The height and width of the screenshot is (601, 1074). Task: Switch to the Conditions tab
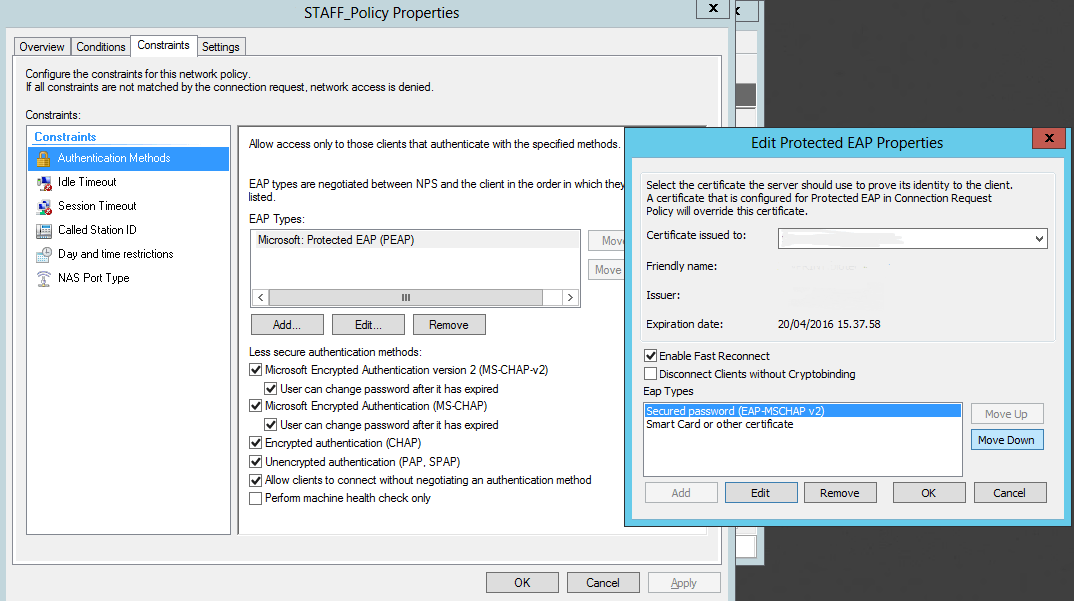point(101,47)
